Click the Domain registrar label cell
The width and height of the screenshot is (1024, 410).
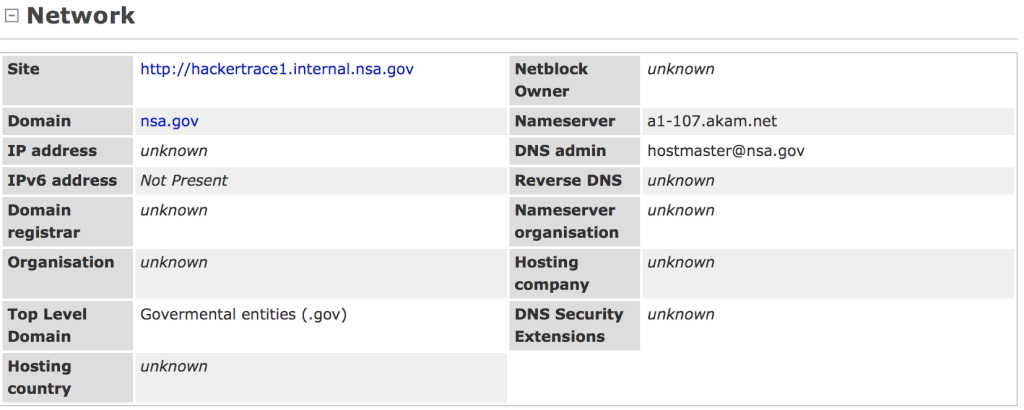[x=43, y=221]
